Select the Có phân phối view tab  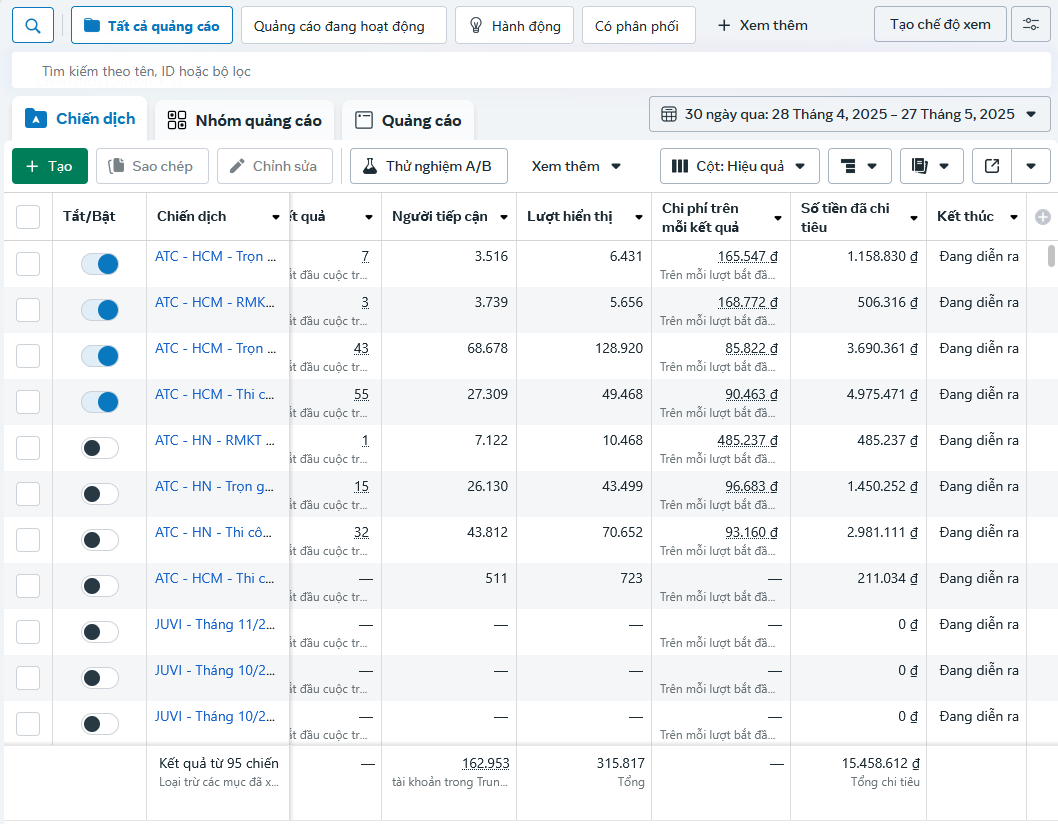[x=638, y=26]
